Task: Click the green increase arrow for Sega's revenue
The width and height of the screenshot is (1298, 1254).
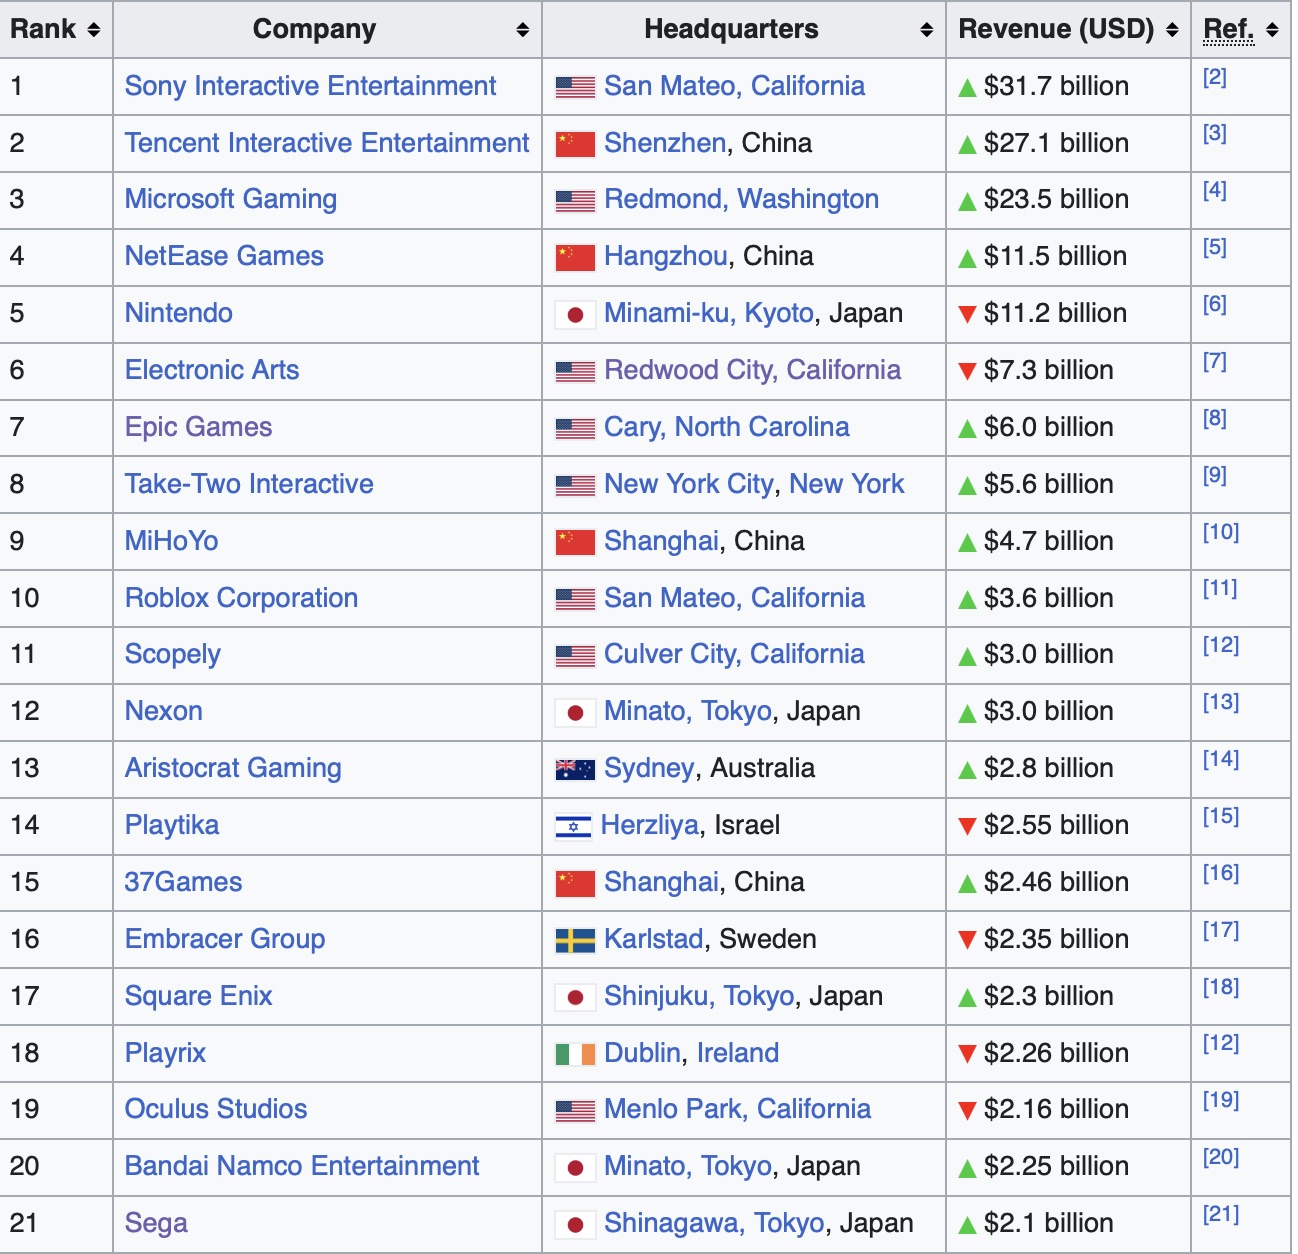Action: click(967, 1224)
